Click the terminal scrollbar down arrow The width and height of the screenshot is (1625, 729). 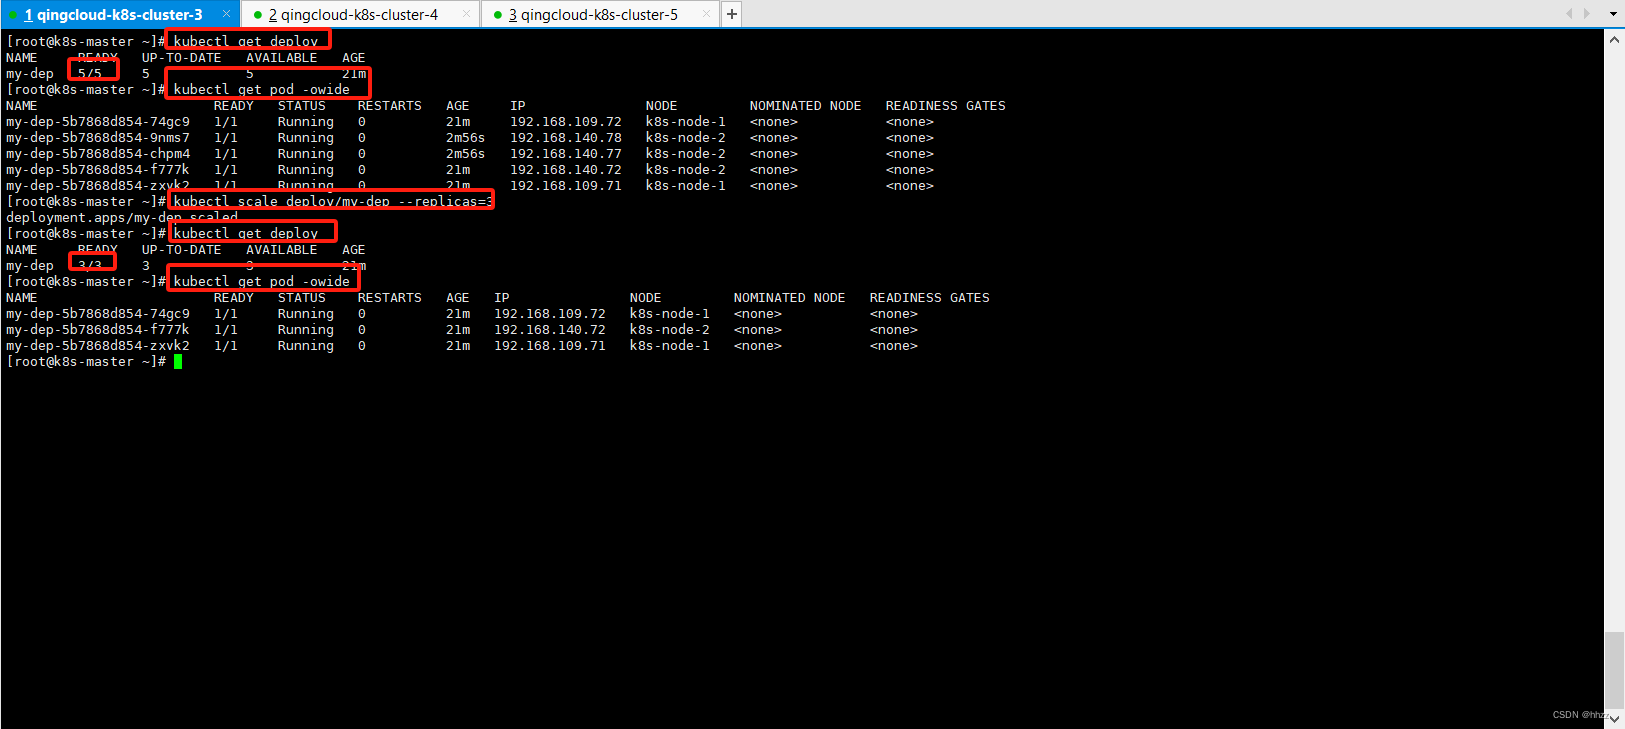point(1614,718)
